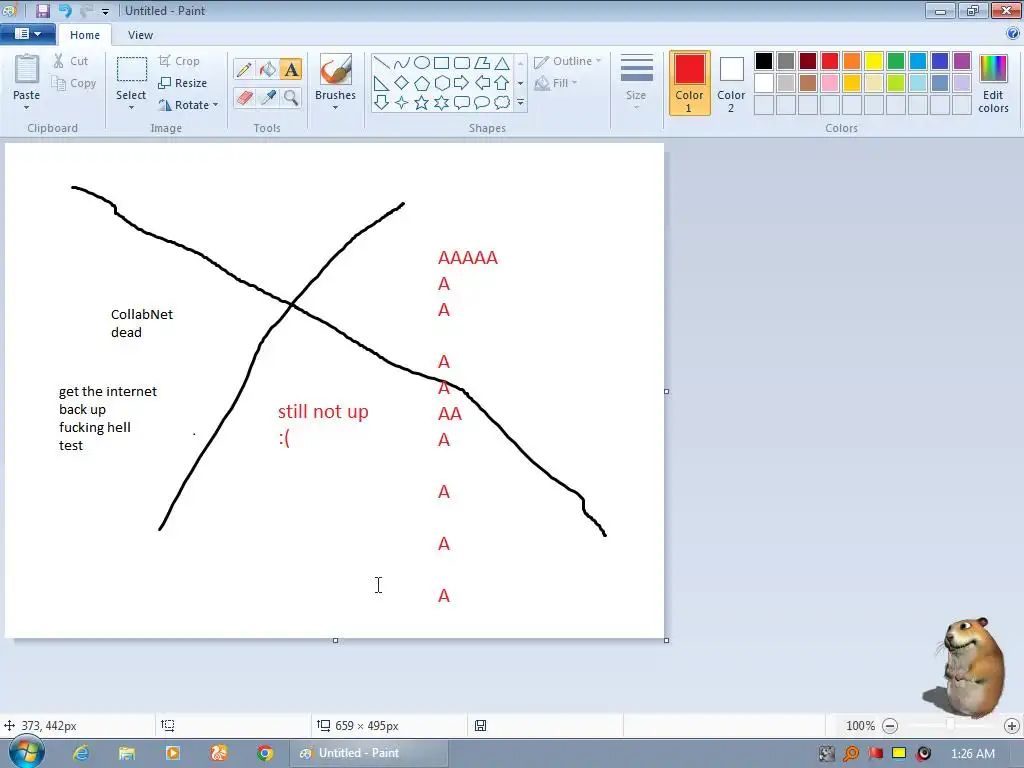This screenshot has height=768, width=1024.
Task: Activate Color 1 selector
Action: tap(690, 83)
